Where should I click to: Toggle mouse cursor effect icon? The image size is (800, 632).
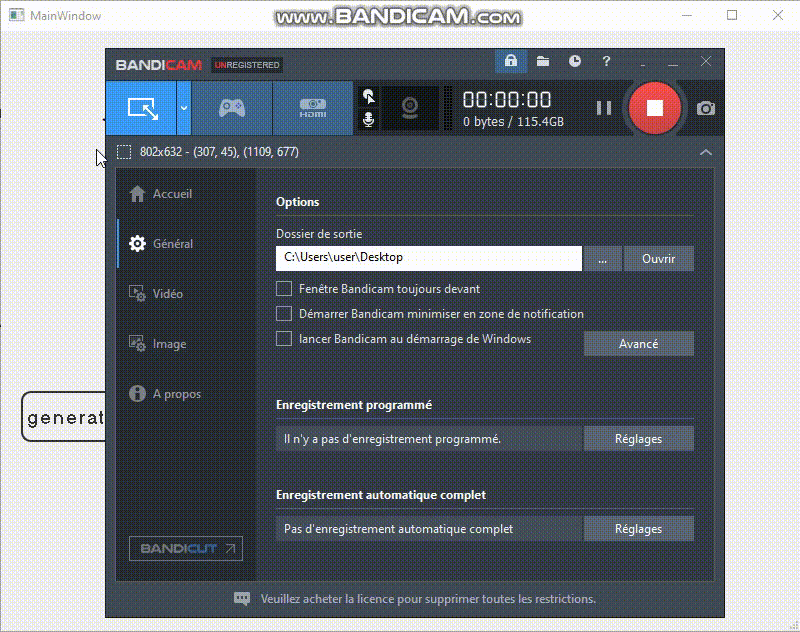coord(368,96)
